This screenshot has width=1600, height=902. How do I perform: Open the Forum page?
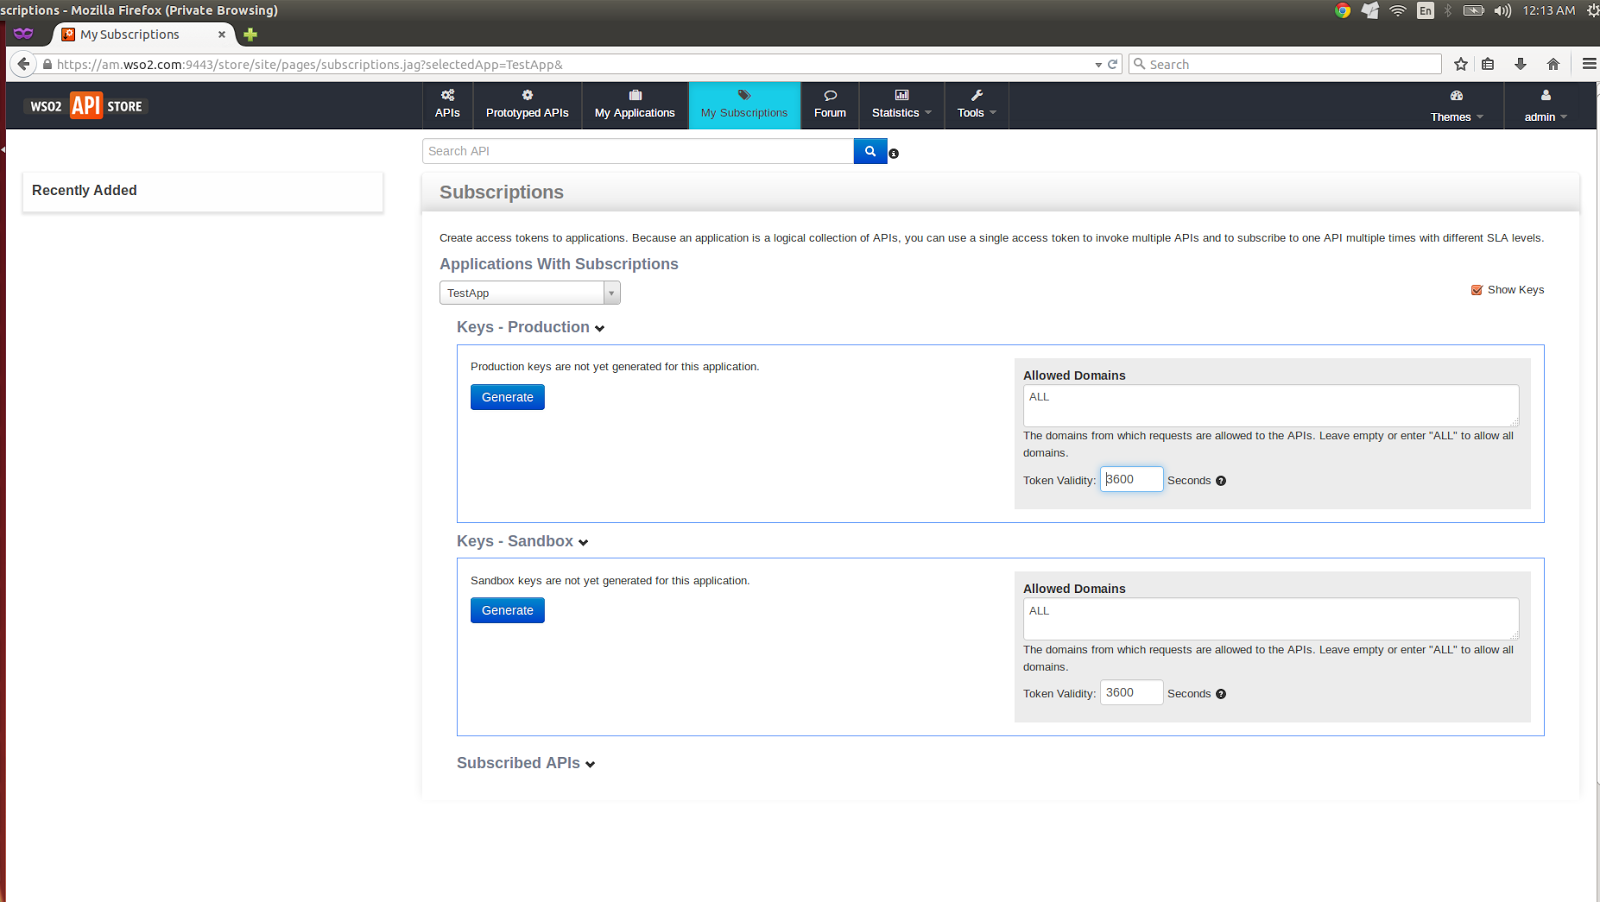(x=830, y=105)
